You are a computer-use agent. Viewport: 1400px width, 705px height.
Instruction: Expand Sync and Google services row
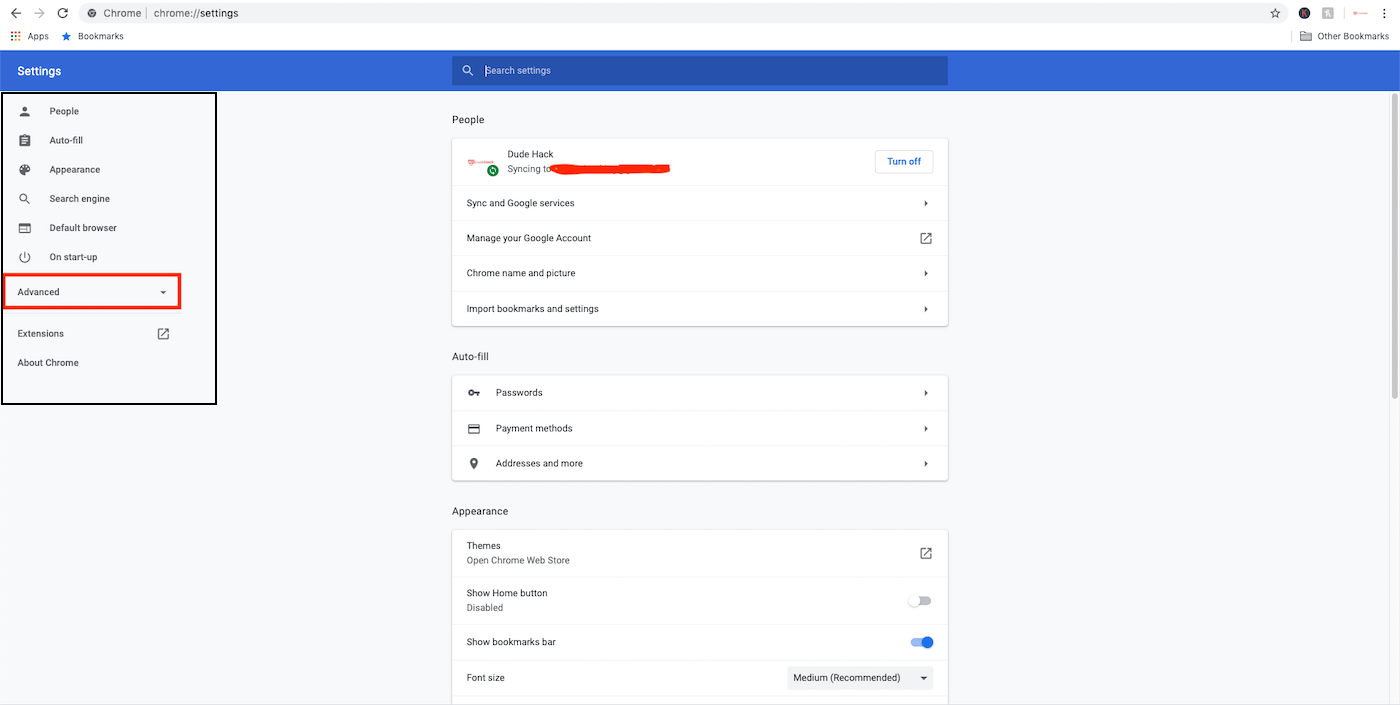[699, 203]
